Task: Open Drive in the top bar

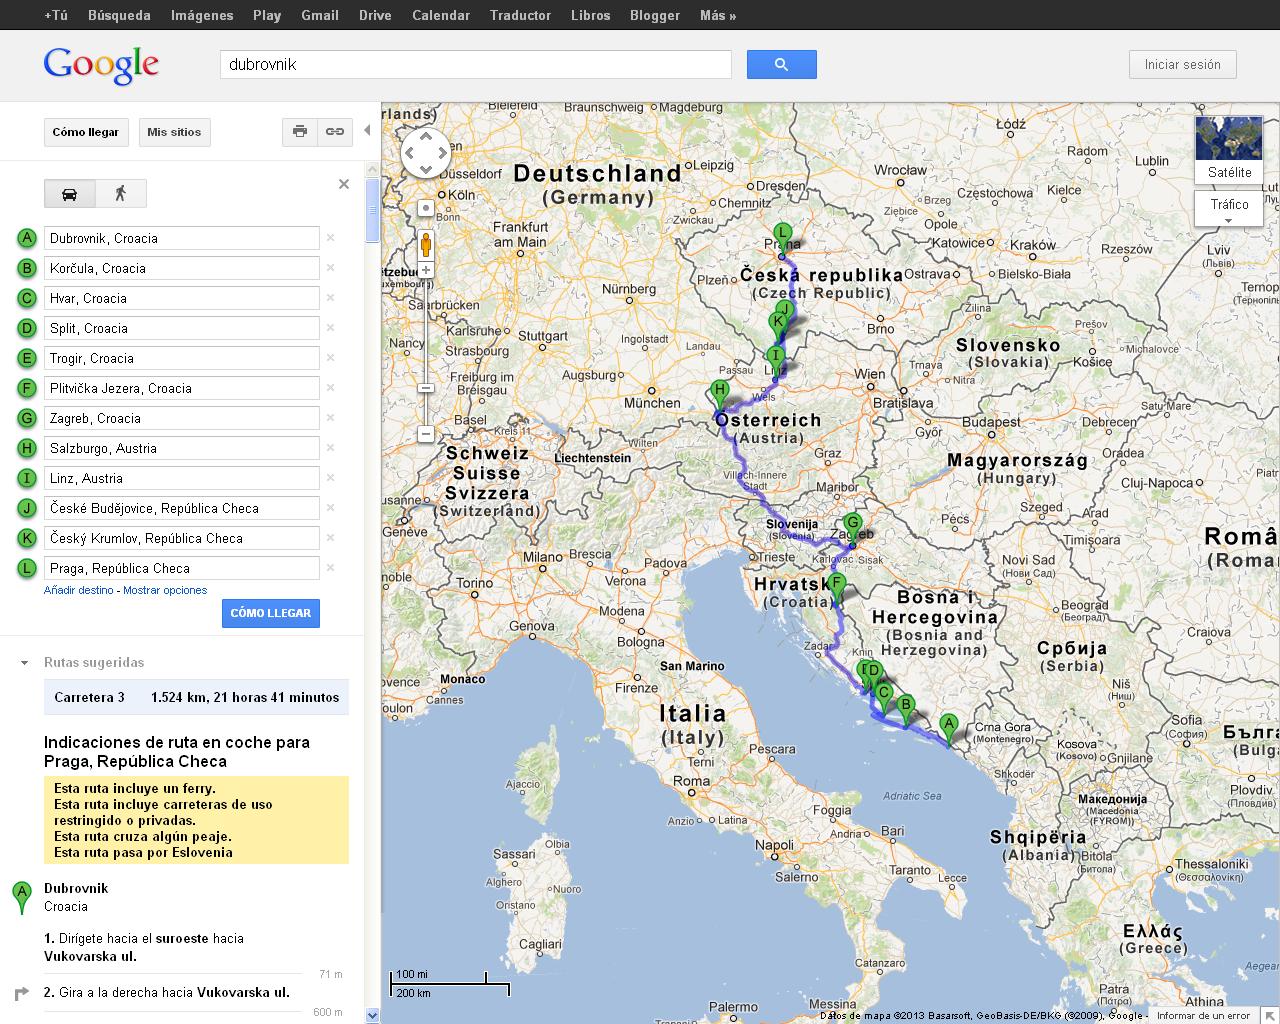Action: pos(375,15)
